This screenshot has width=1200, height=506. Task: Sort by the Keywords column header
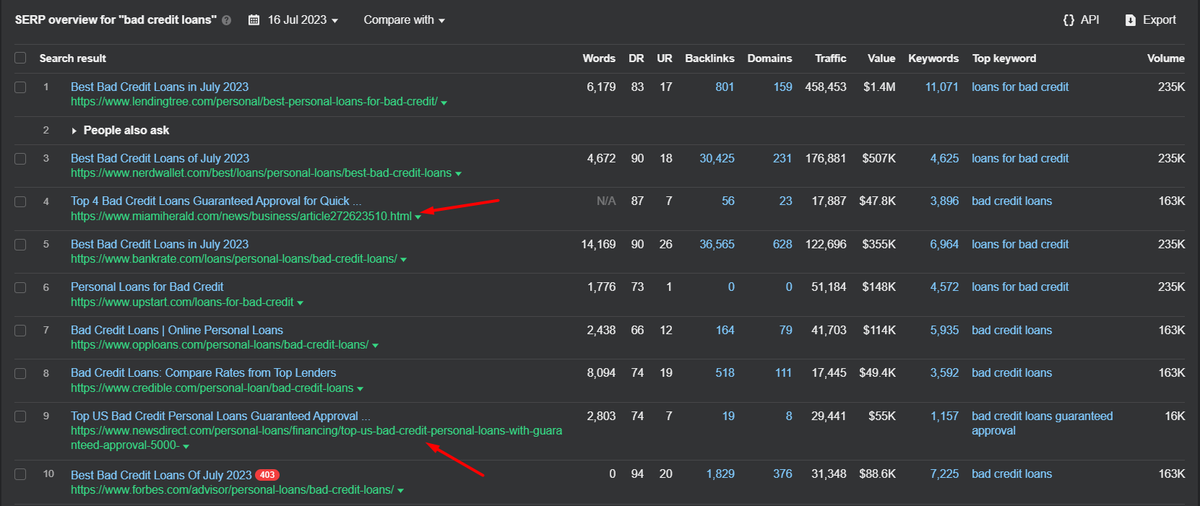click(x=933, y=58)
